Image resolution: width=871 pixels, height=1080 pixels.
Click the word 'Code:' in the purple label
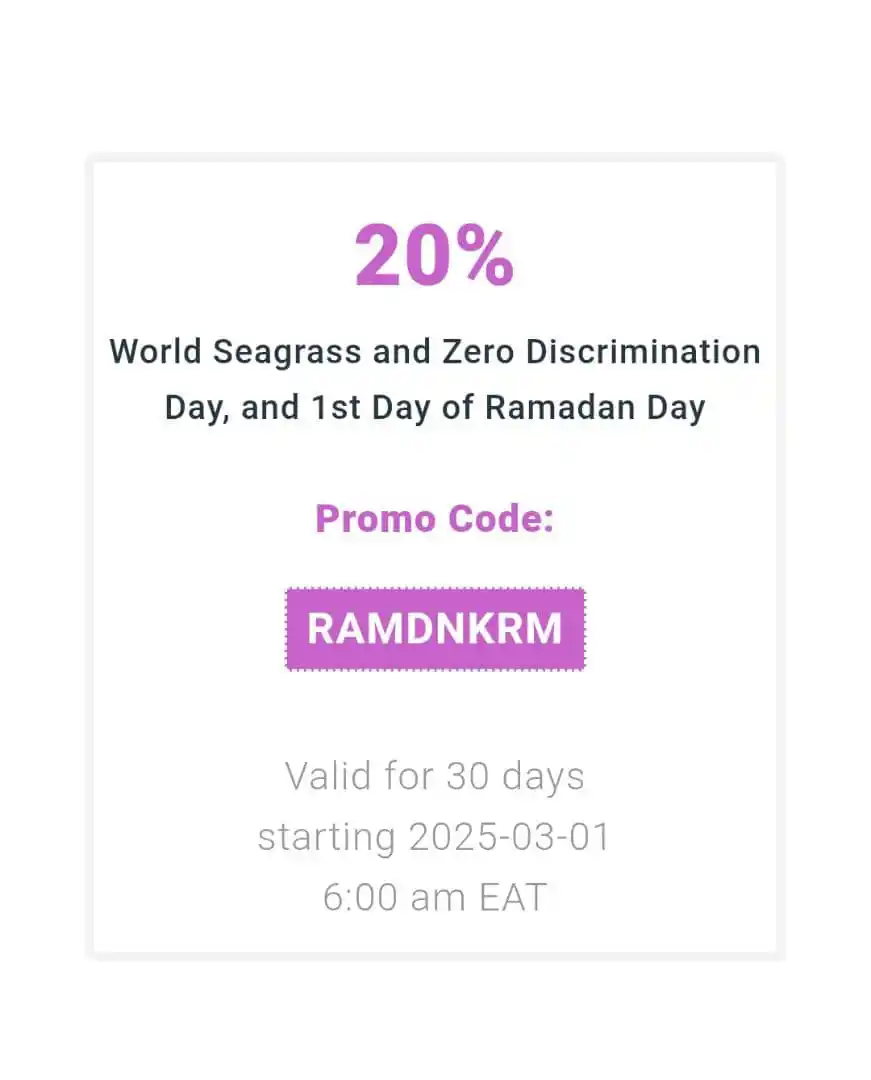[x=501, y=518]
